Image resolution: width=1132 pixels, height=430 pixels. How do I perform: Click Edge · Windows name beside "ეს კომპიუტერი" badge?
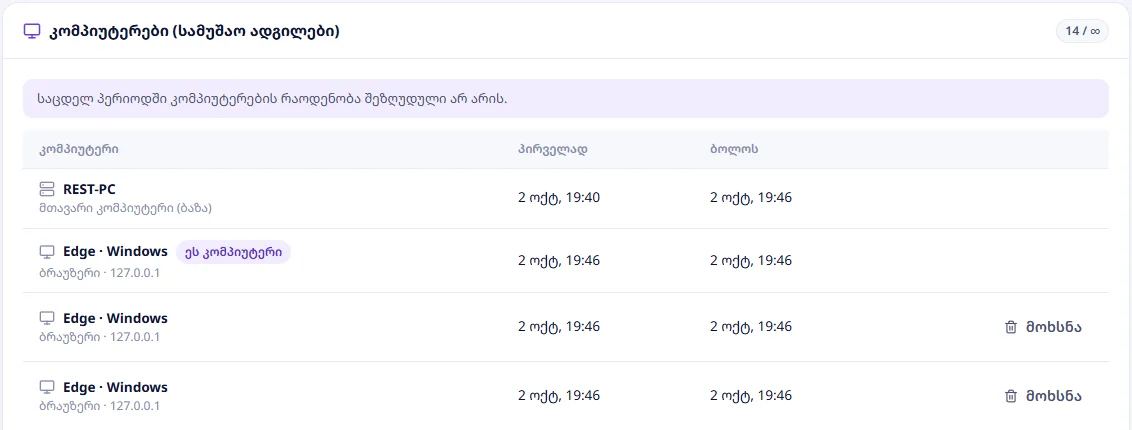(x=116, y=252)
